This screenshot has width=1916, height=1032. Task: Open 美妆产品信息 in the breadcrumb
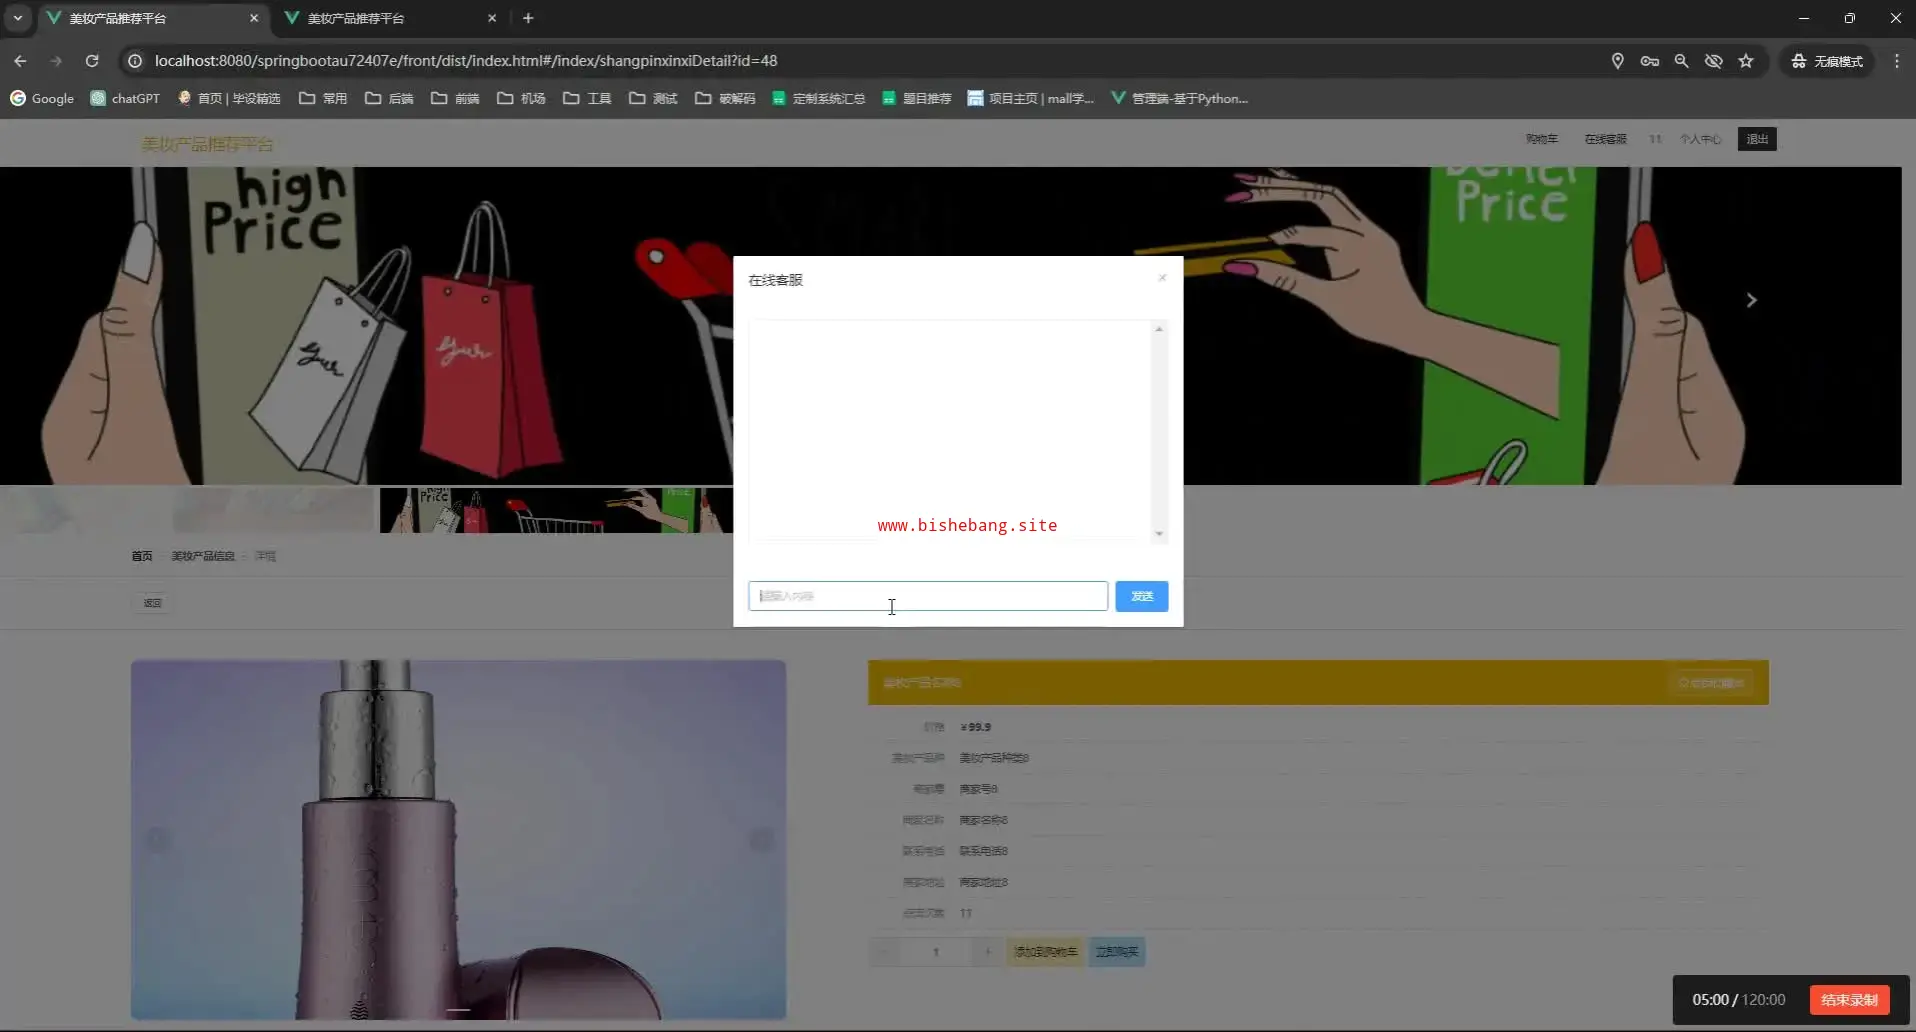[x=203, y=556]
